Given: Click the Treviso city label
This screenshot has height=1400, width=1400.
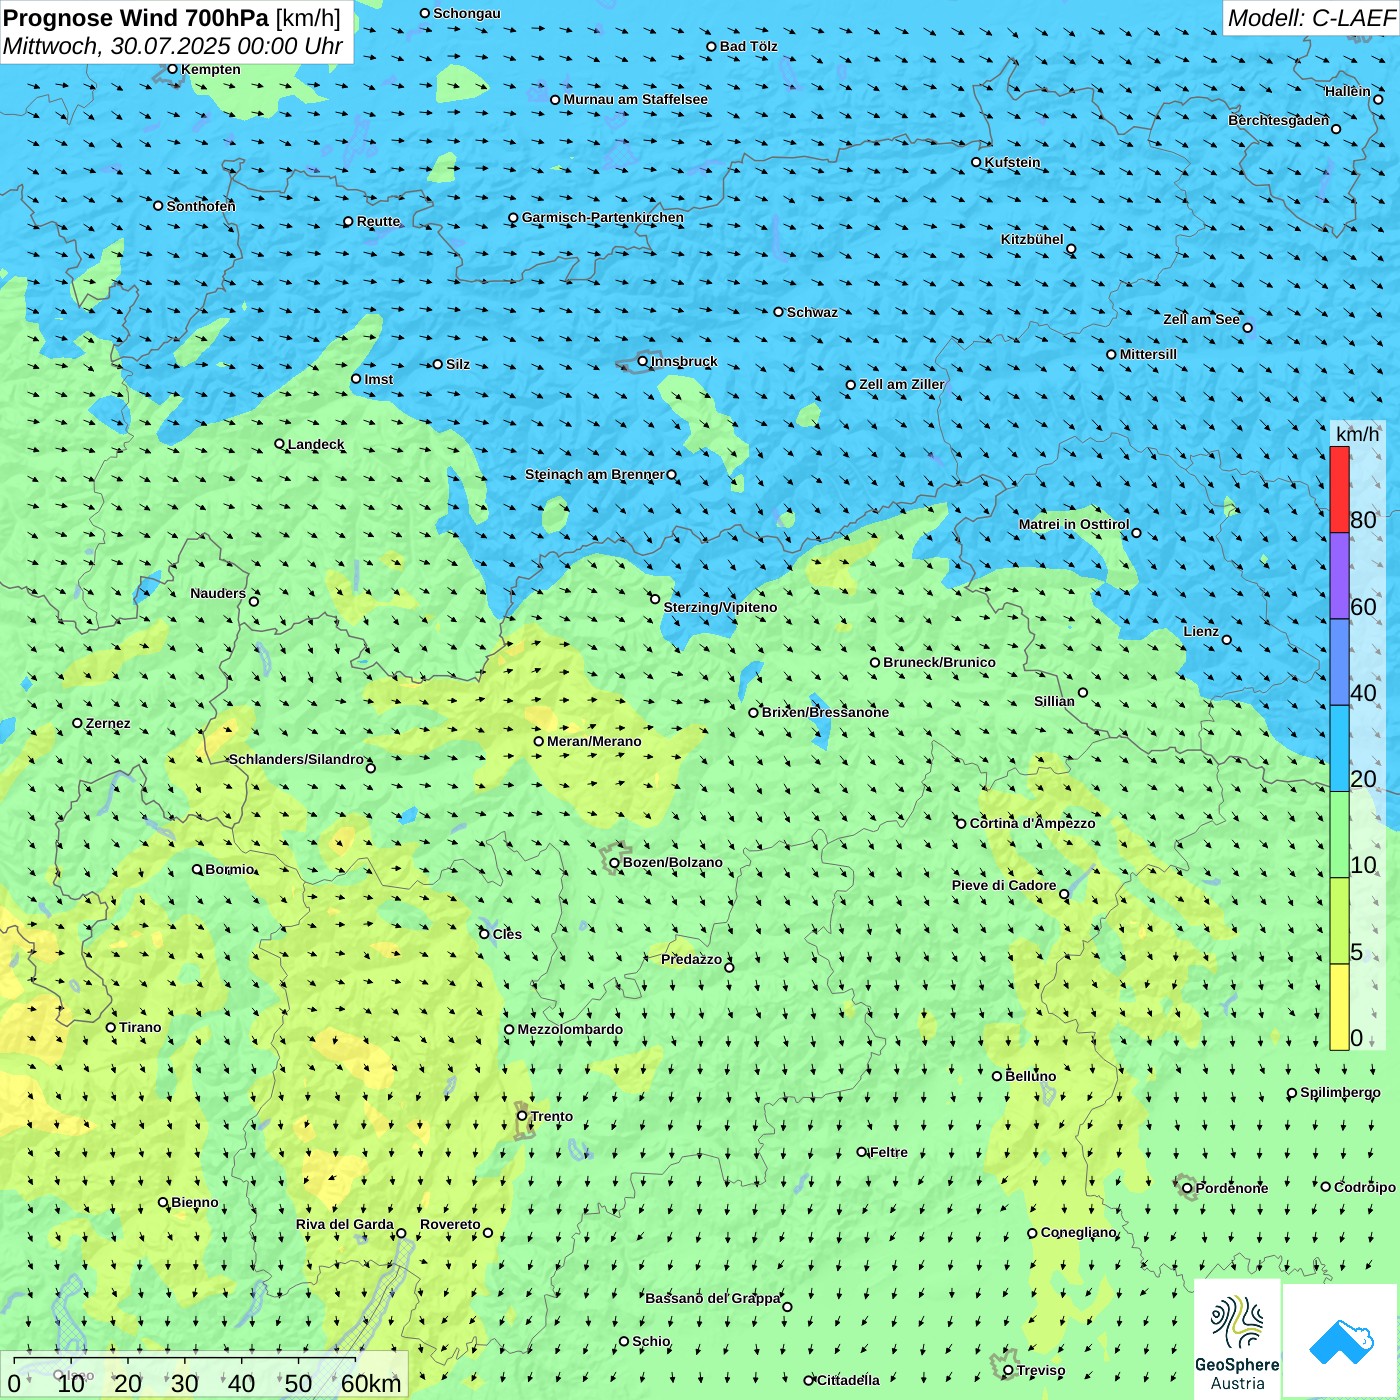Looking at the screenshot, I should (x=1040, y=1370).
